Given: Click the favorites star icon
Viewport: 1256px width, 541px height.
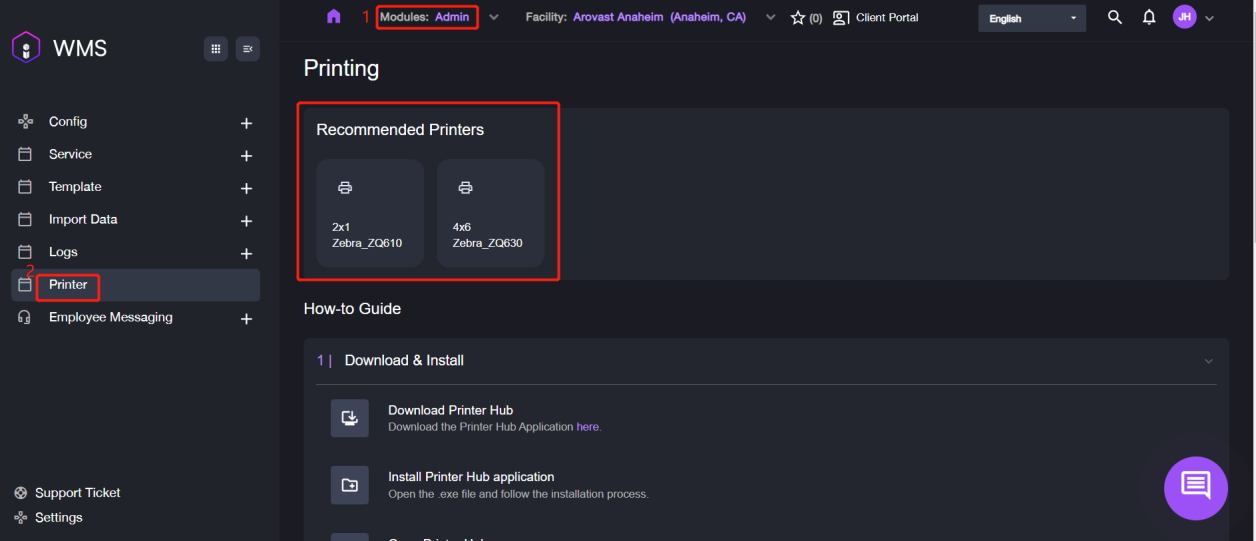Looking at the screenshot, I should (x=798, y=18).
